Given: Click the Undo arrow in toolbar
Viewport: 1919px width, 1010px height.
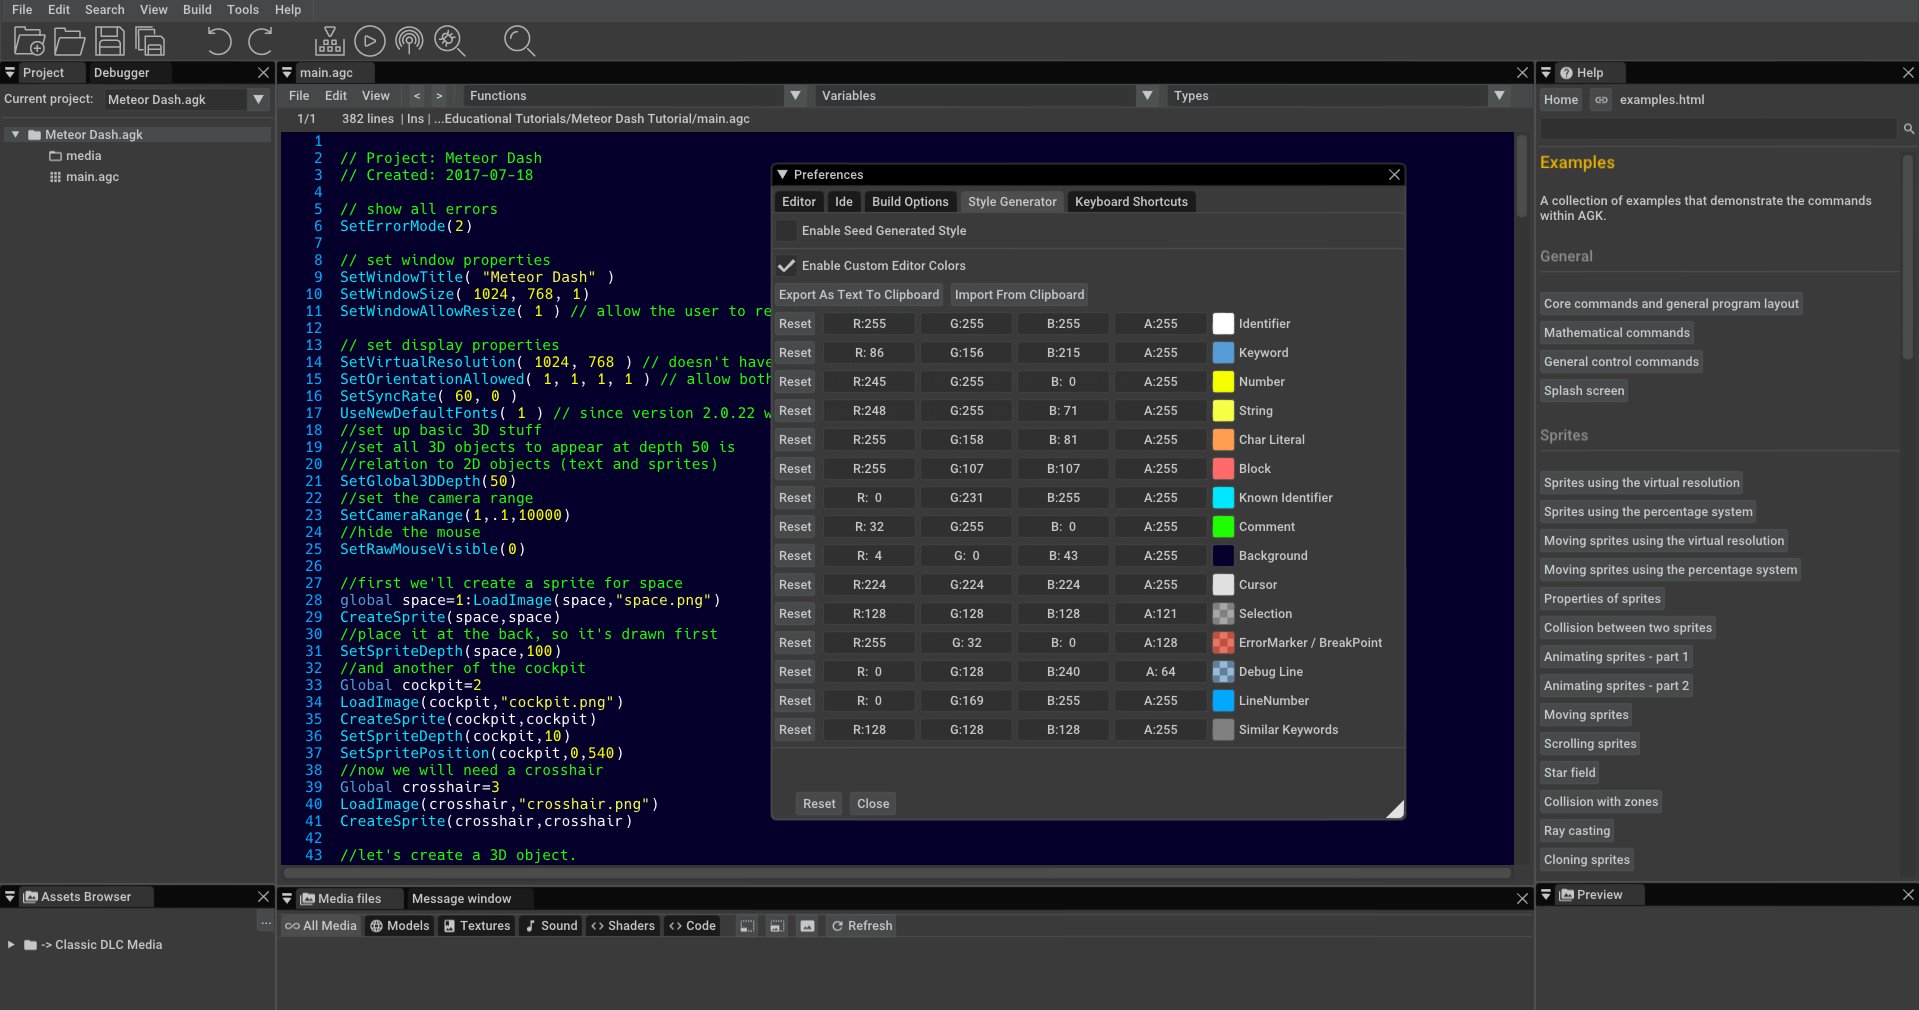Looking at the screenshot, I should [x=218, y=41].
